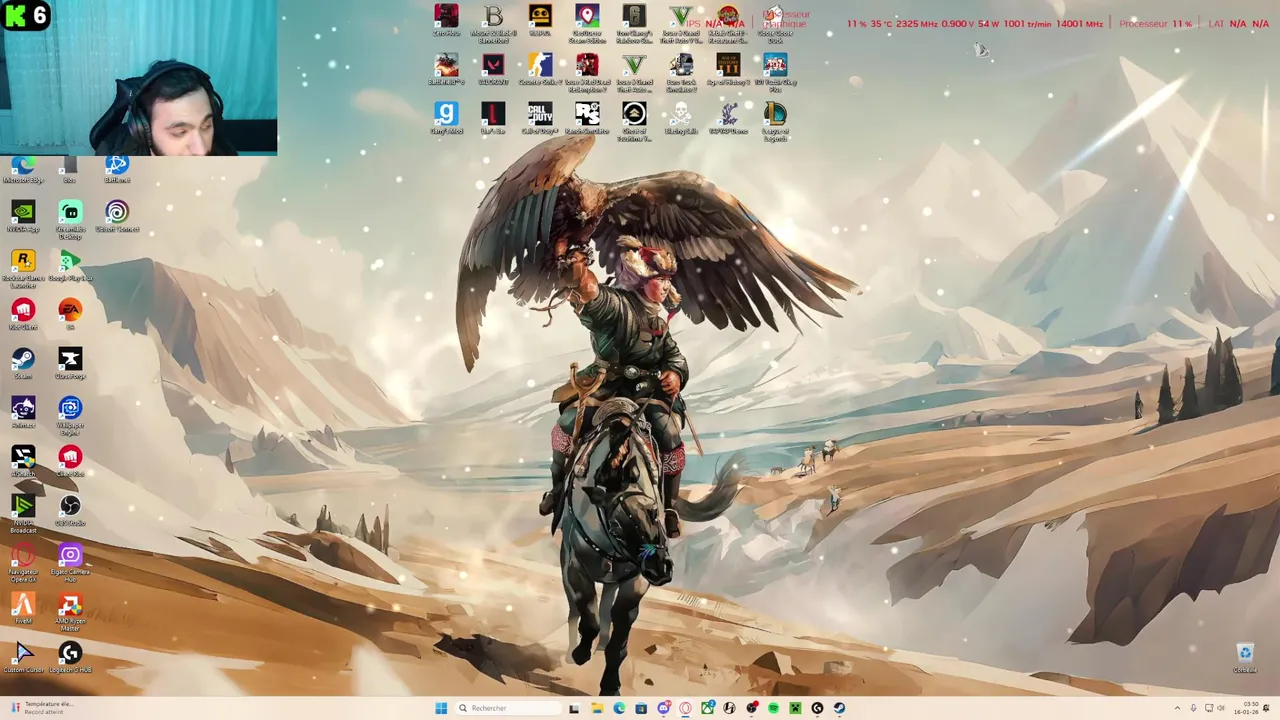
Task: Open Microsoft Edge desktop shortcut
Action: tap(23, 170)
